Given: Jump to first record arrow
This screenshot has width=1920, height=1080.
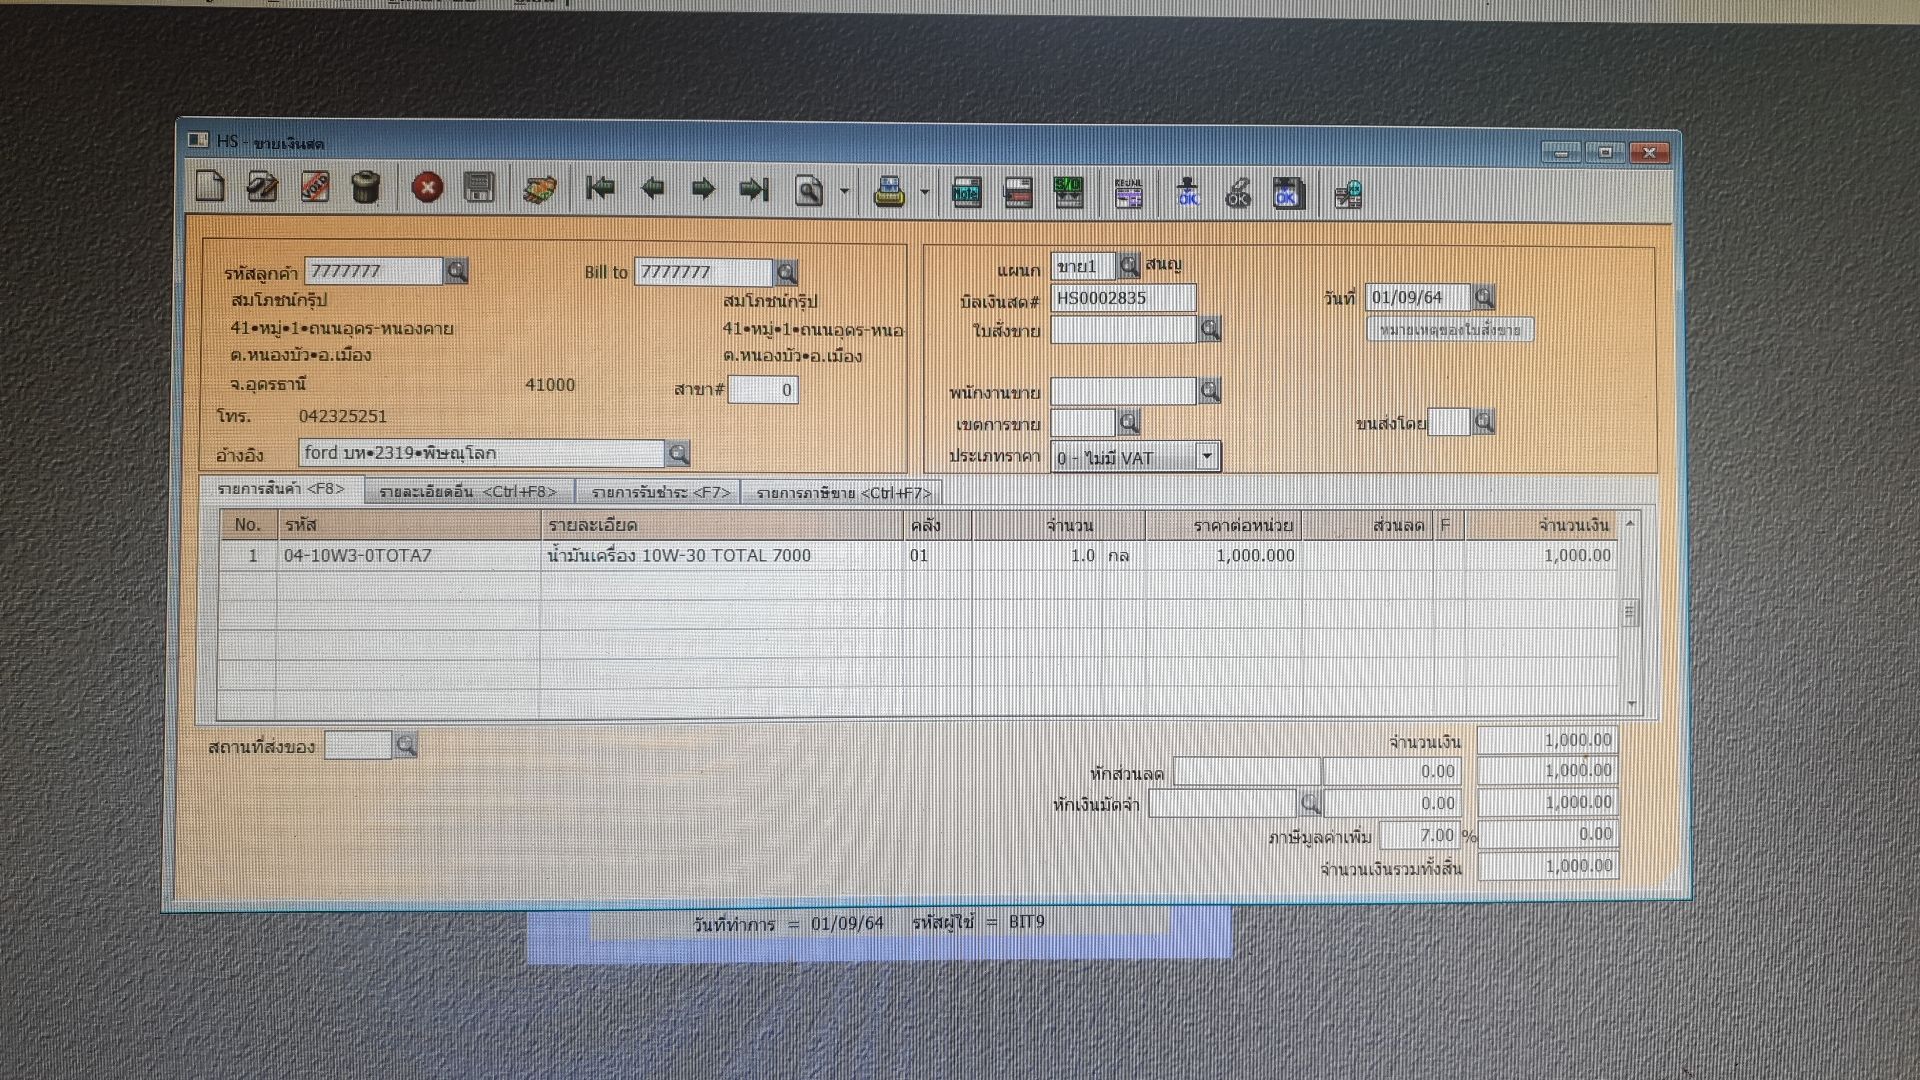Looking at the screenshot, I should [x=600, y=188].
